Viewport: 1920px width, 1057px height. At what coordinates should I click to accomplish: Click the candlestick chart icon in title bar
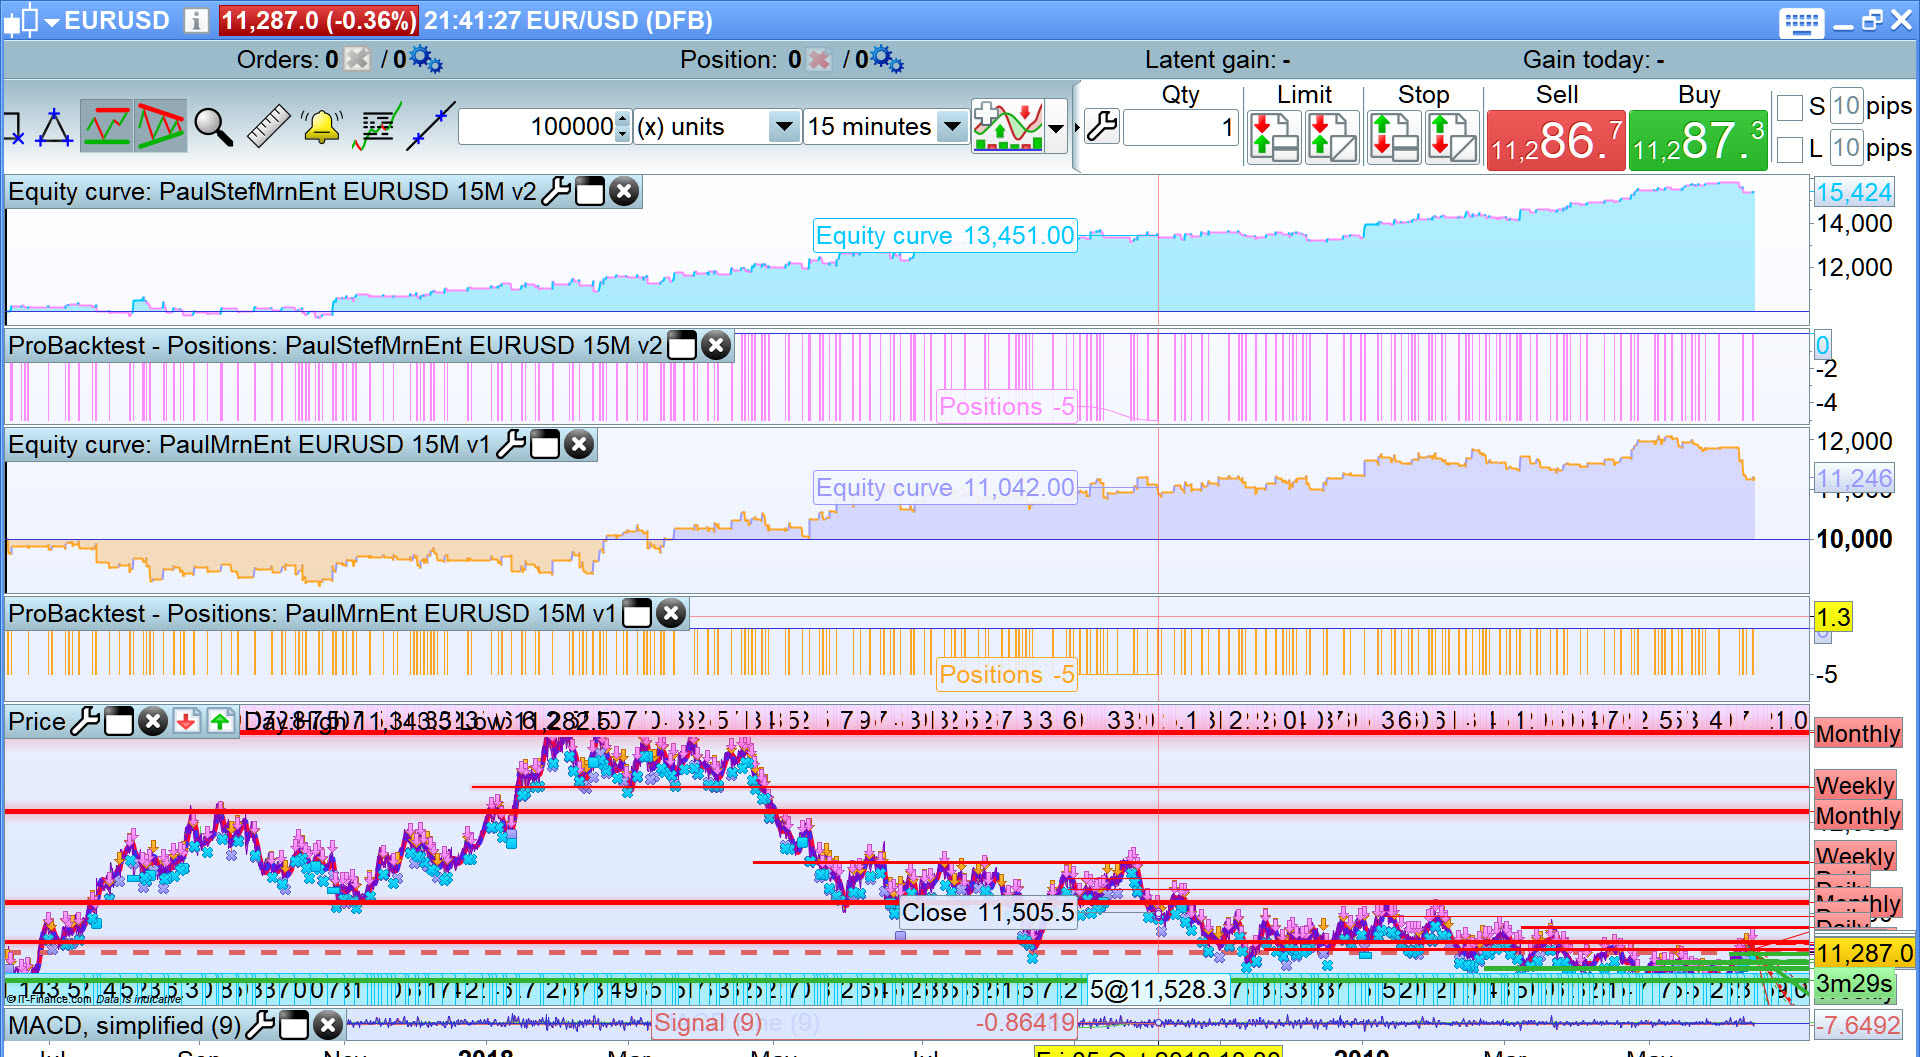pyautogui.click(x=21, y=20)
